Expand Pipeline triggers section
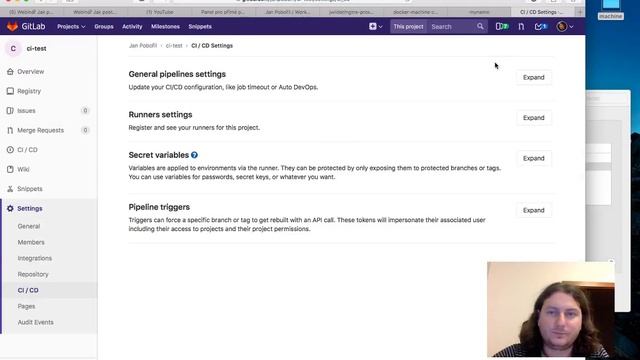The width and height of the screenshot is (640, 360). [x=534, y=210]
